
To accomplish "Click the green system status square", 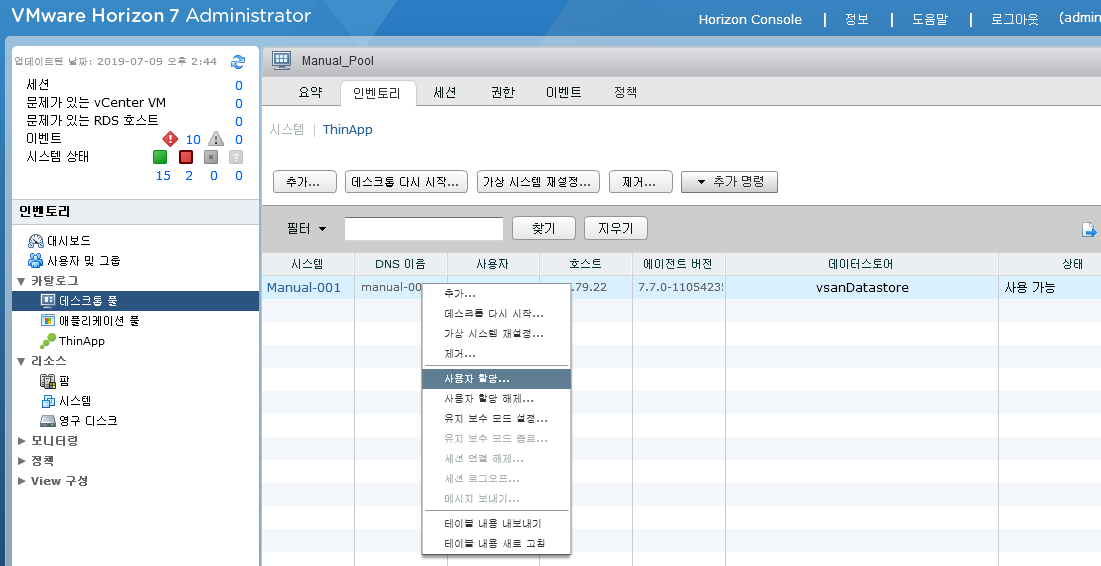I will (160, 157).
